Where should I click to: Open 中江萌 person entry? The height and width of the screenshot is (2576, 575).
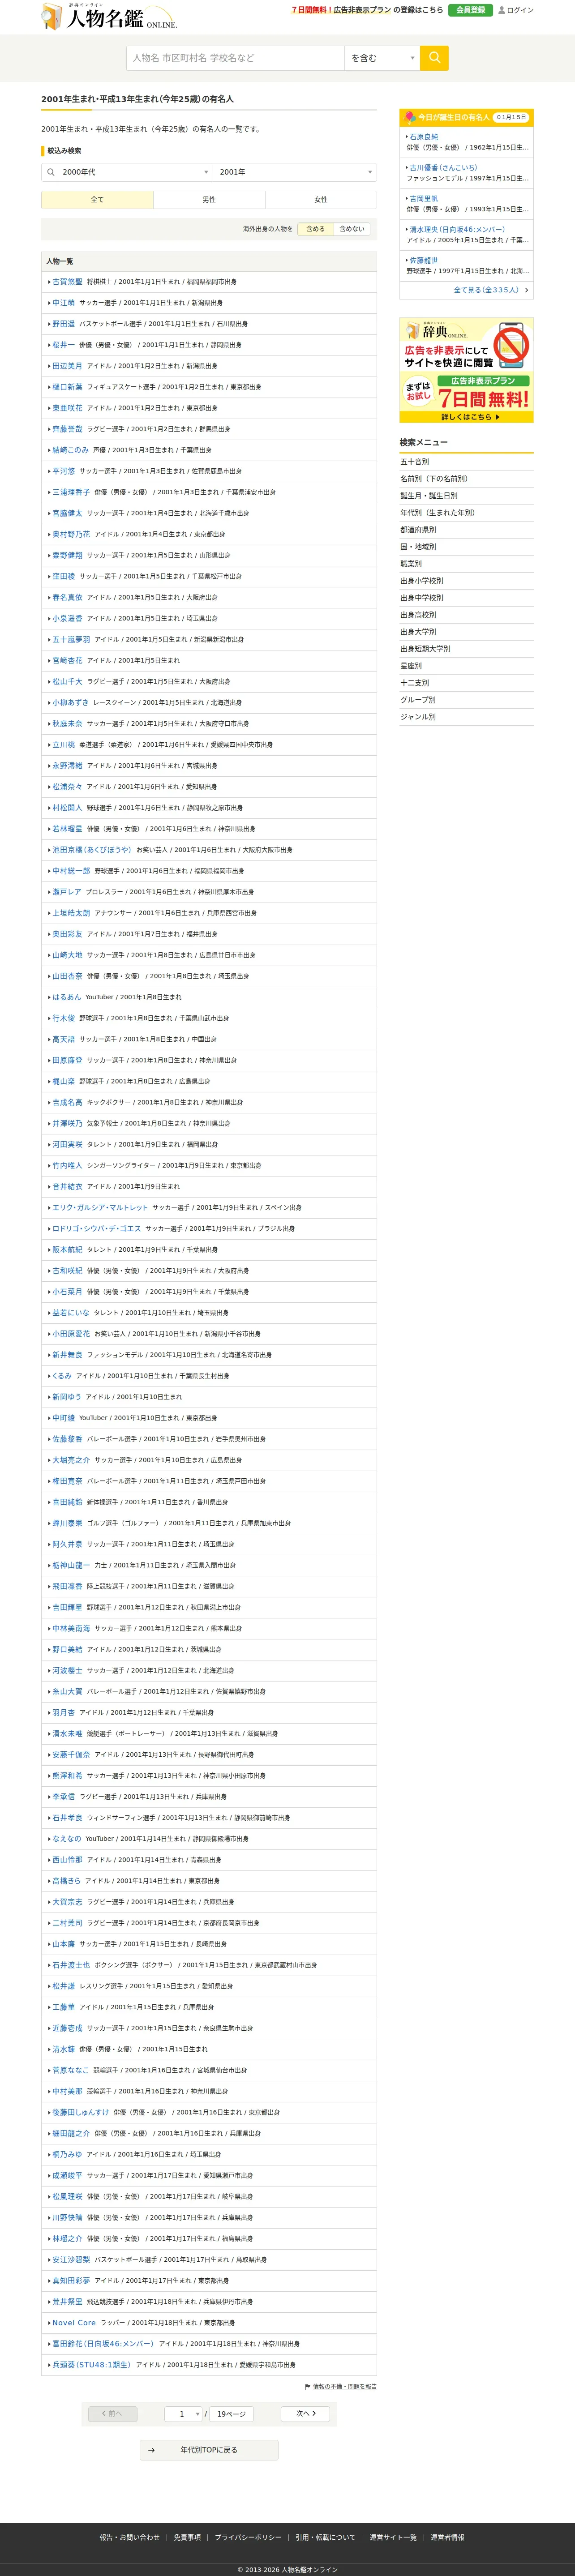click(63, 303)
